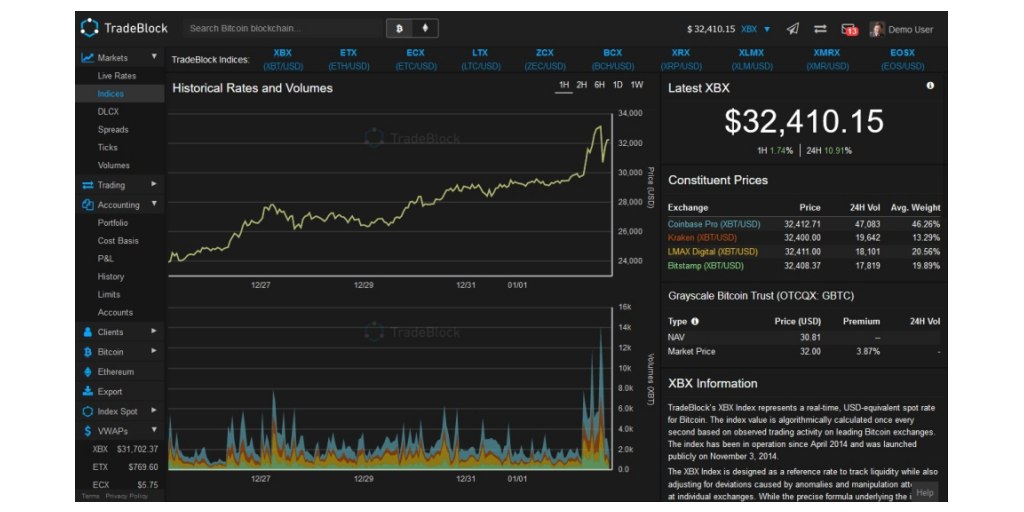Collapse the Markets section arrow
This screenshot has width=1024, height=512.
(x=154, y=57)
